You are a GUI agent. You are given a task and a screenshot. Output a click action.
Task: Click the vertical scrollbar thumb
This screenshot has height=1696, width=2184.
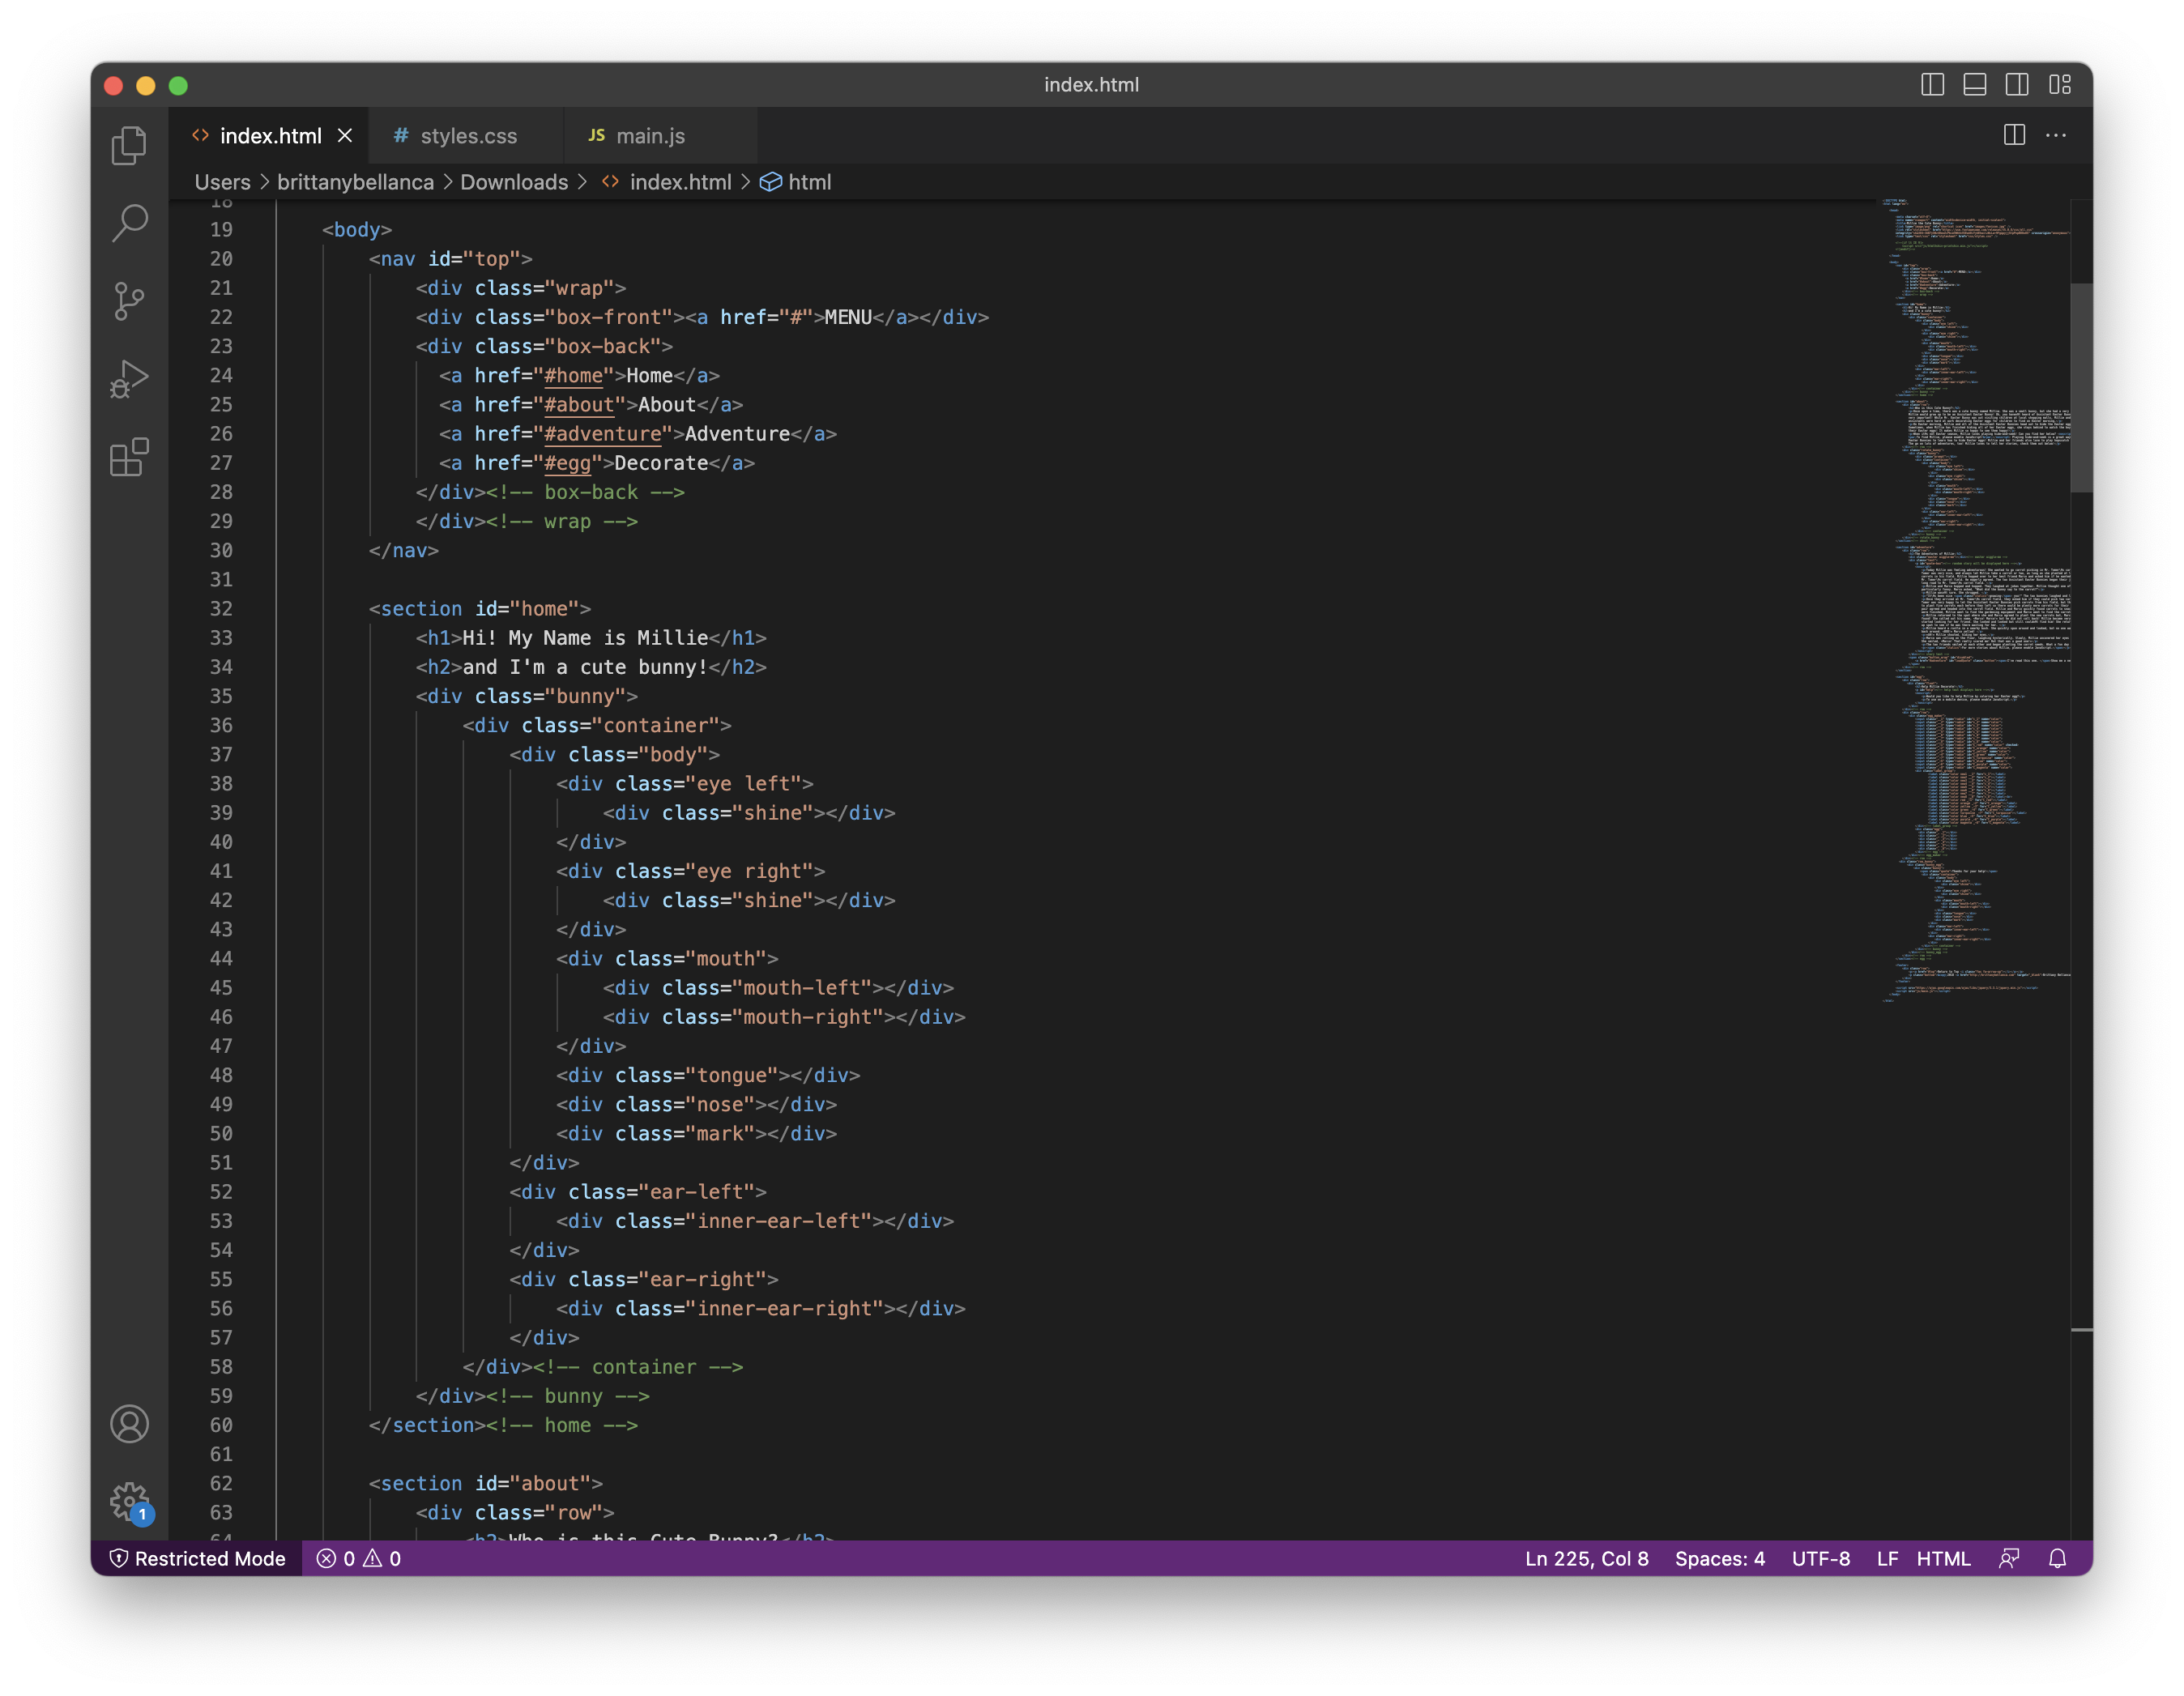click(2082, 388)
